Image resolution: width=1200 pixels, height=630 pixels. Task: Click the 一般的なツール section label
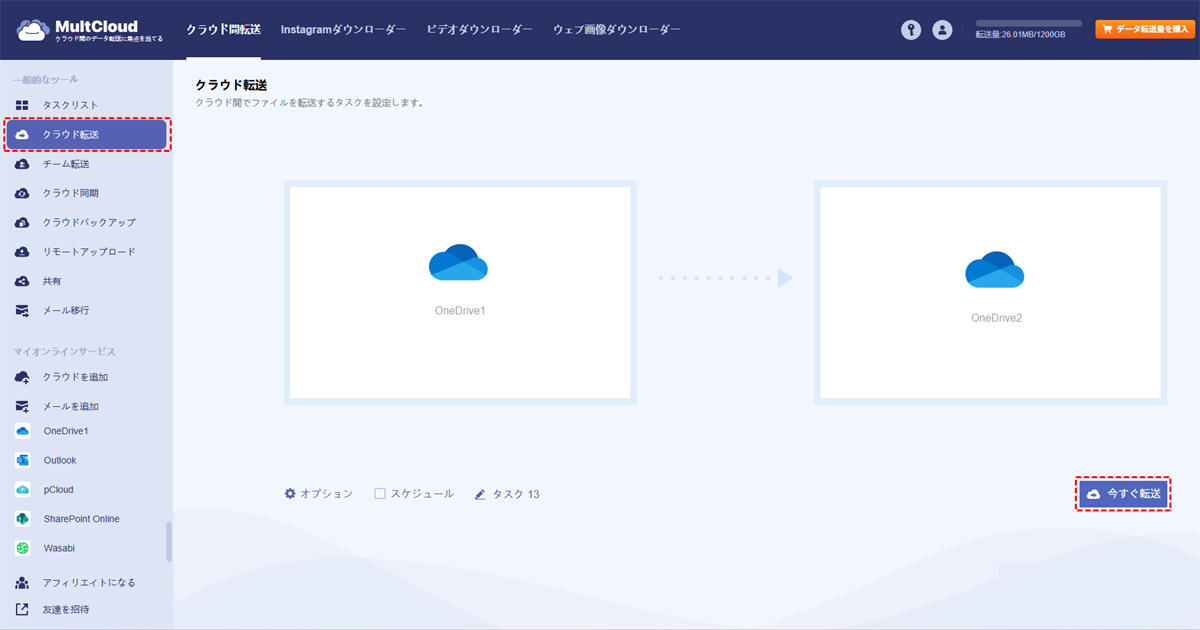46,79
